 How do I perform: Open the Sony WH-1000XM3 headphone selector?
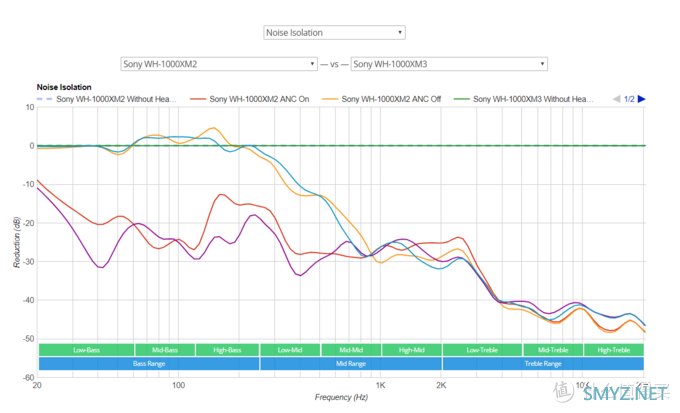pos(449,64)
